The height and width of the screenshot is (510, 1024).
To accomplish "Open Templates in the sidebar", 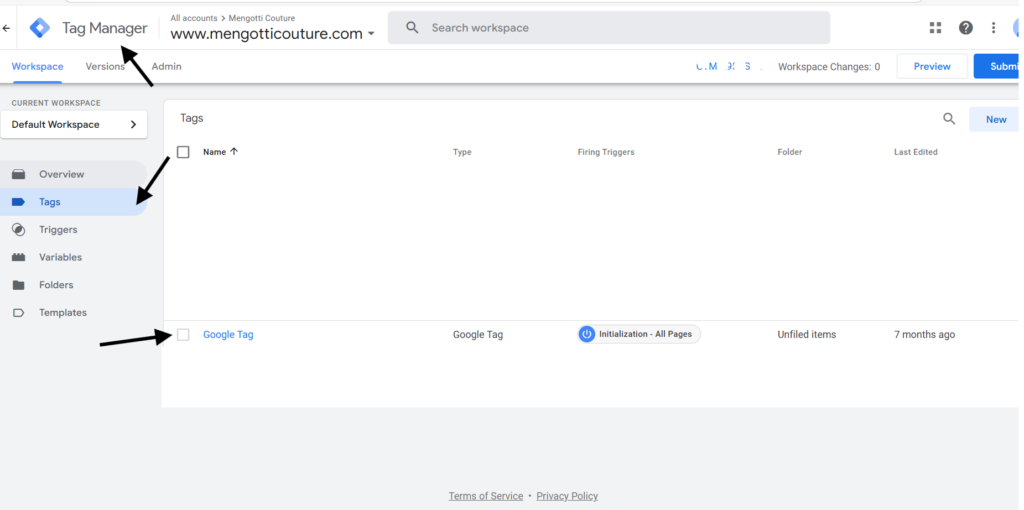I will [x=74, y=313].
